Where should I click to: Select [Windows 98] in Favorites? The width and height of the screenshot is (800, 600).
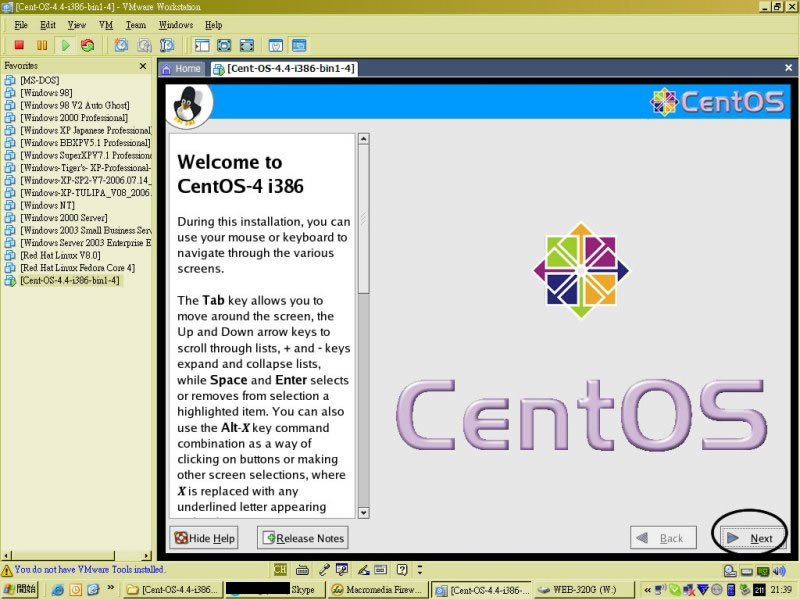pos(46,93)
